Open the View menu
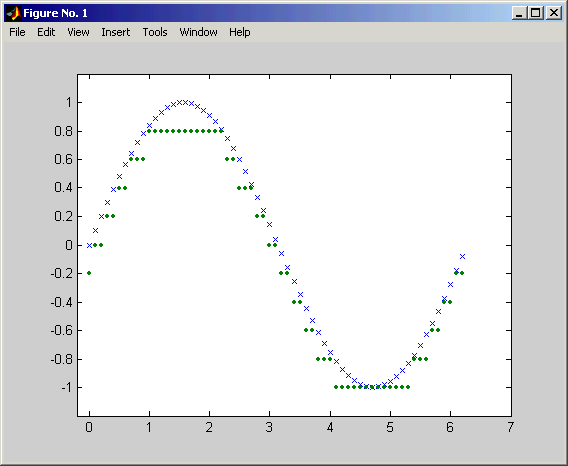Screen dimensions: 568x466 tap(78, 32)
